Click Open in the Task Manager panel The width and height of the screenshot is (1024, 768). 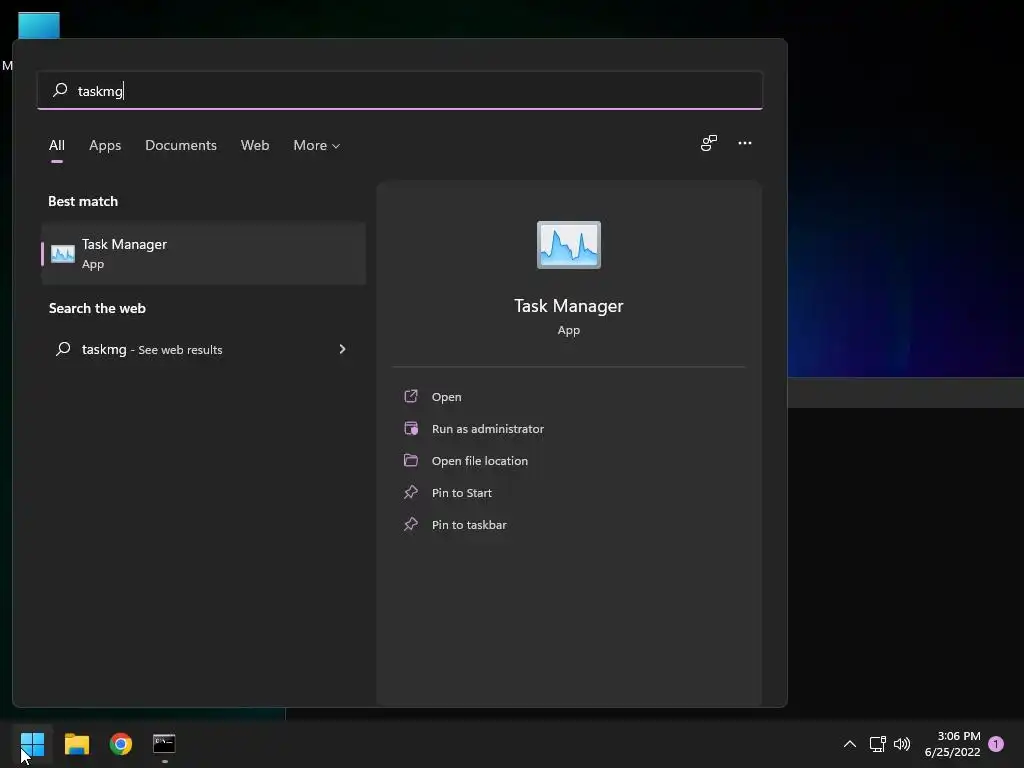447,397
